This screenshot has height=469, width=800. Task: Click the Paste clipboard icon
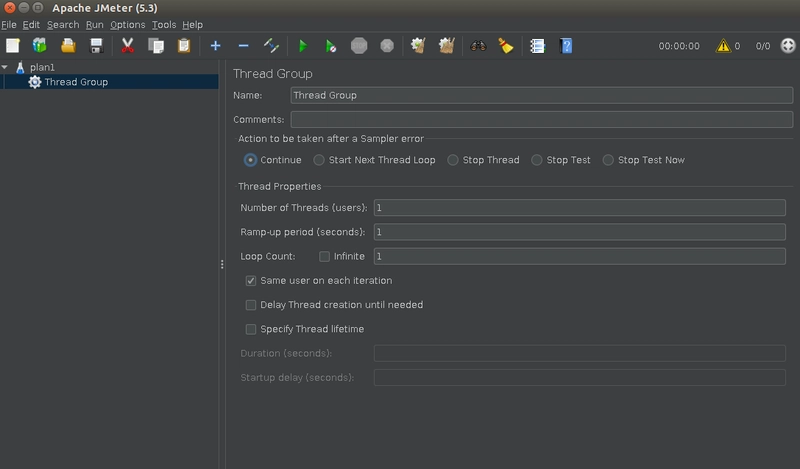click(184, 46)
